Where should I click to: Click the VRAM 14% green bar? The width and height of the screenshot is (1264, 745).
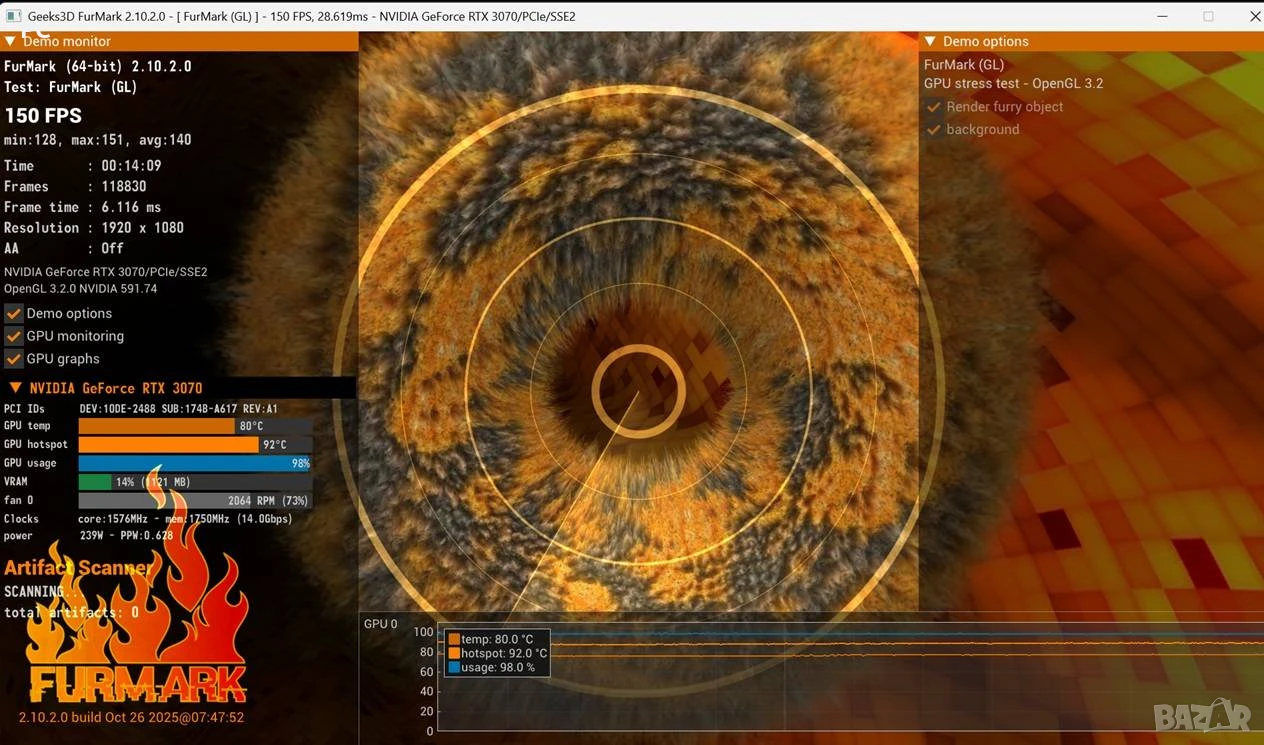point(95,482)
